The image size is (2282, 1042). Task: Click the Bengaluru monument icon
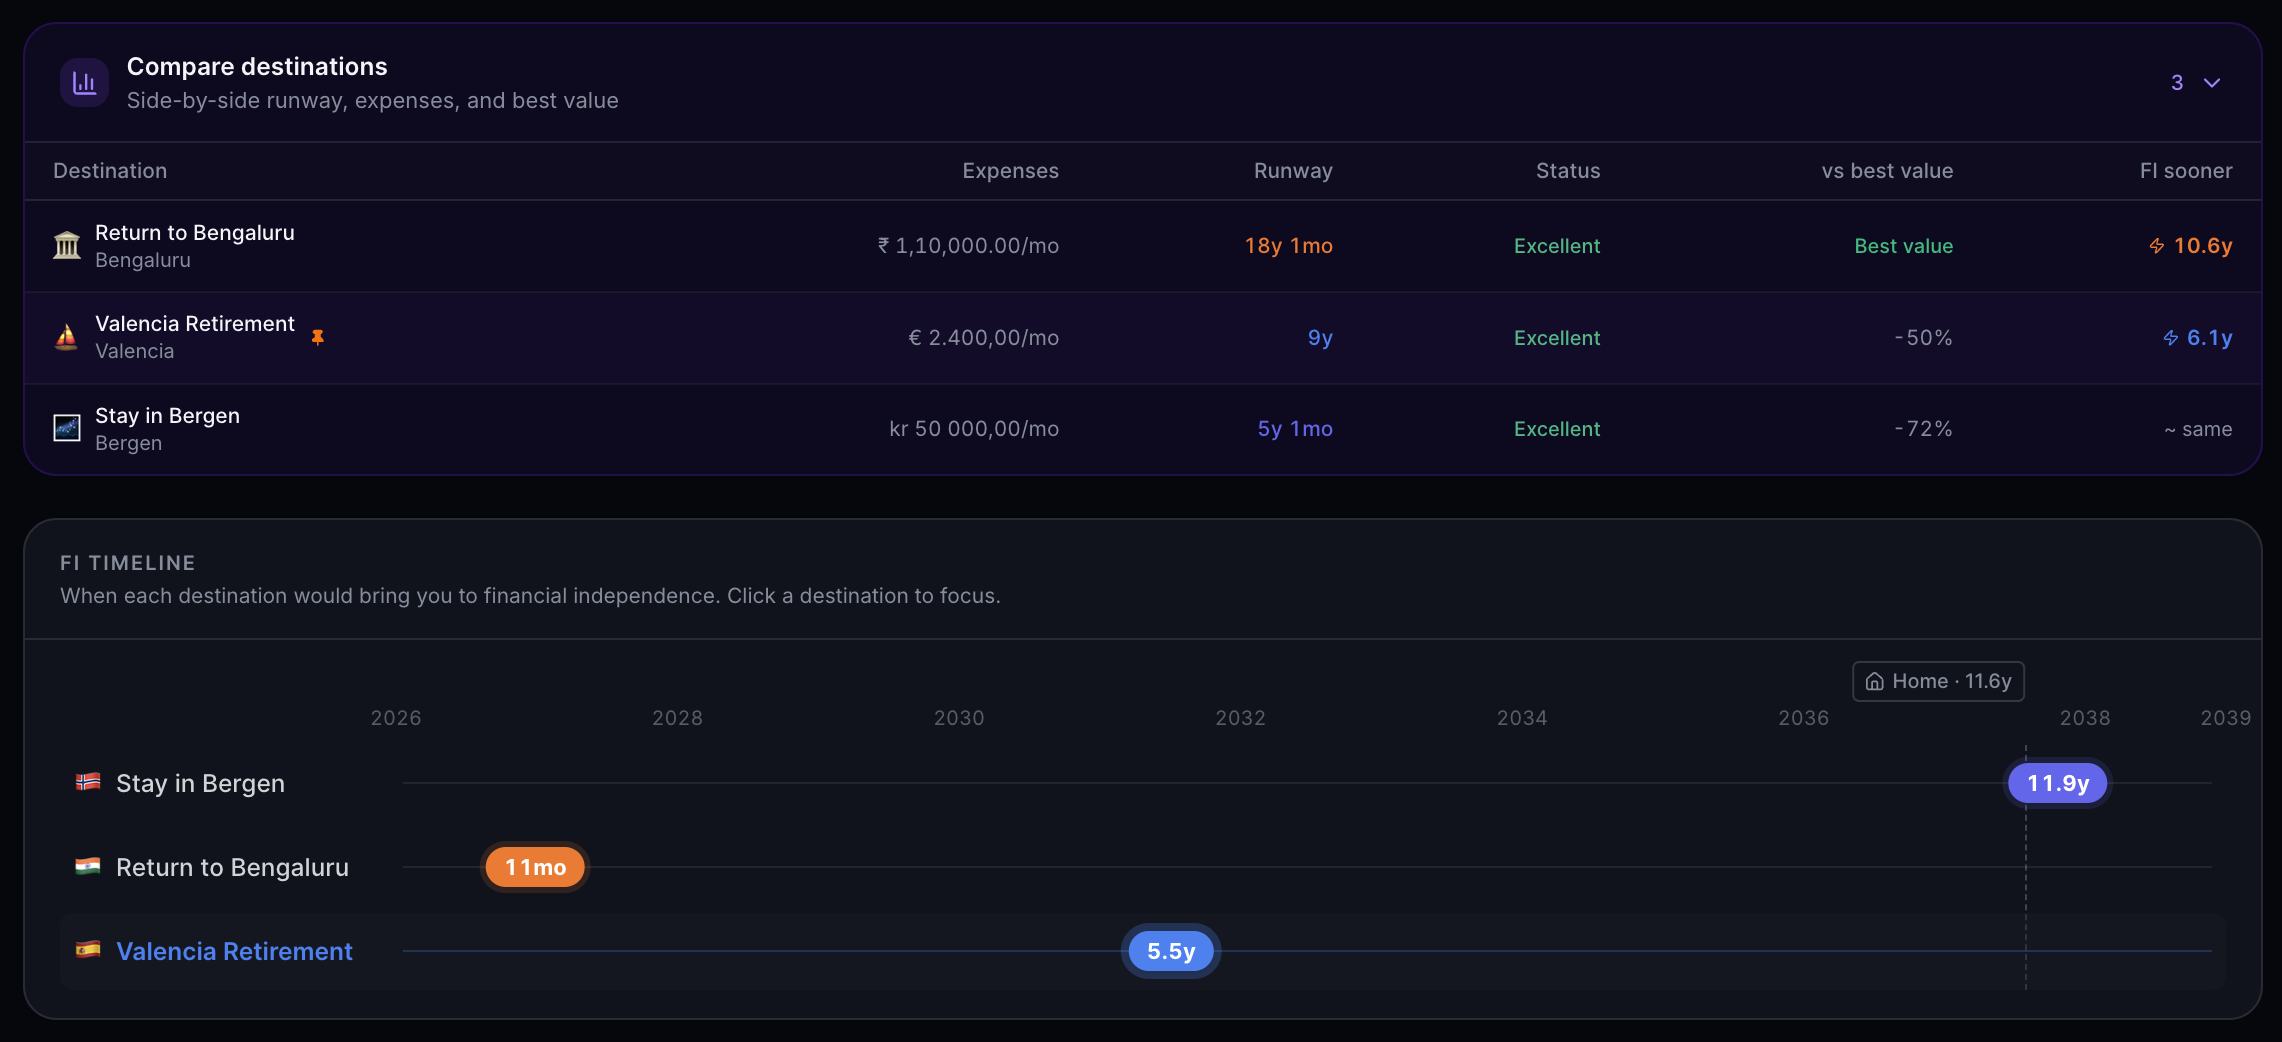tap(67, 246)
